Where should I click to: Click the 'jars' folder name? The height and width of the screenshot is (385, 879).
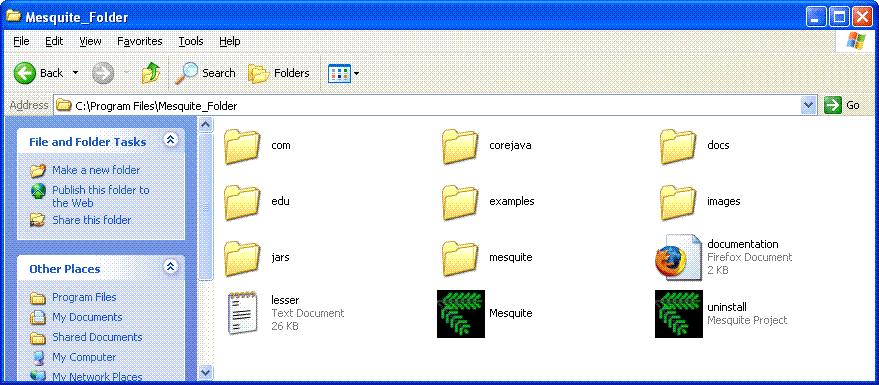[280, 258]
